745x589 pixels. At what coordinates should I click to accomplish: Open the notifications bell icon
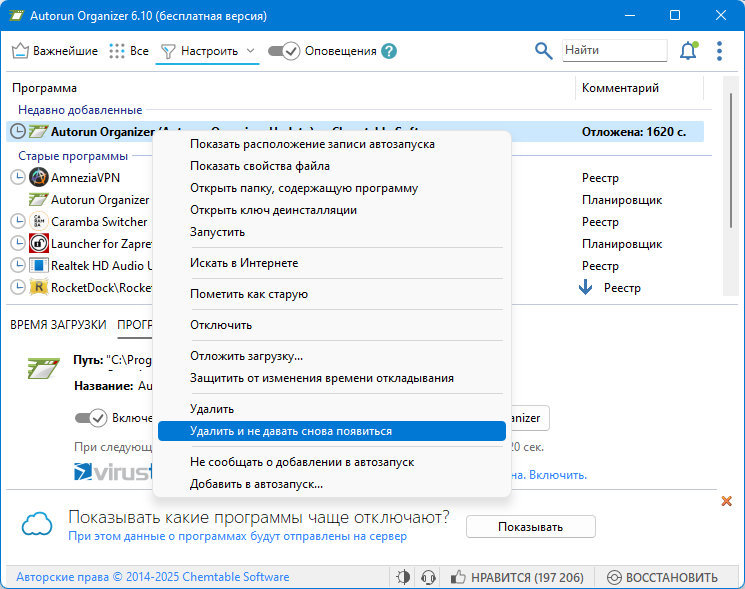(x=688, y=51)
